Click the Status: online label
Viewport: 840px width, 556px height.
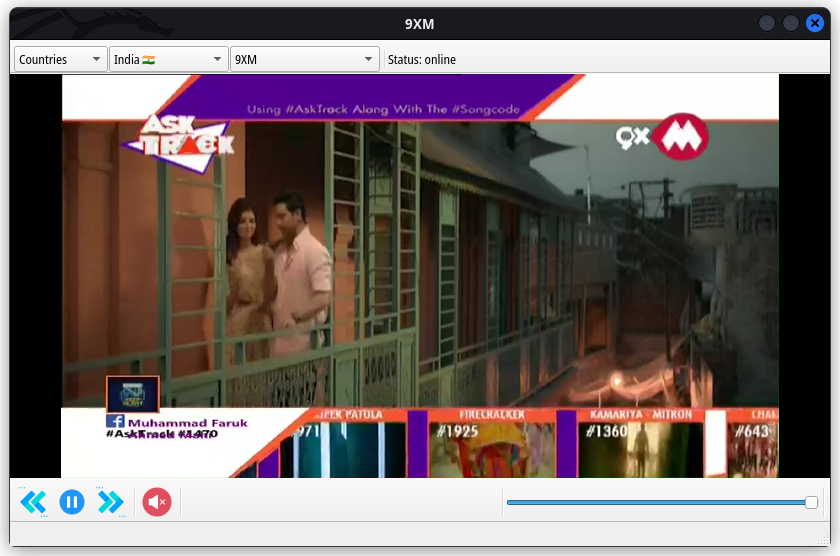click(422, 59)
